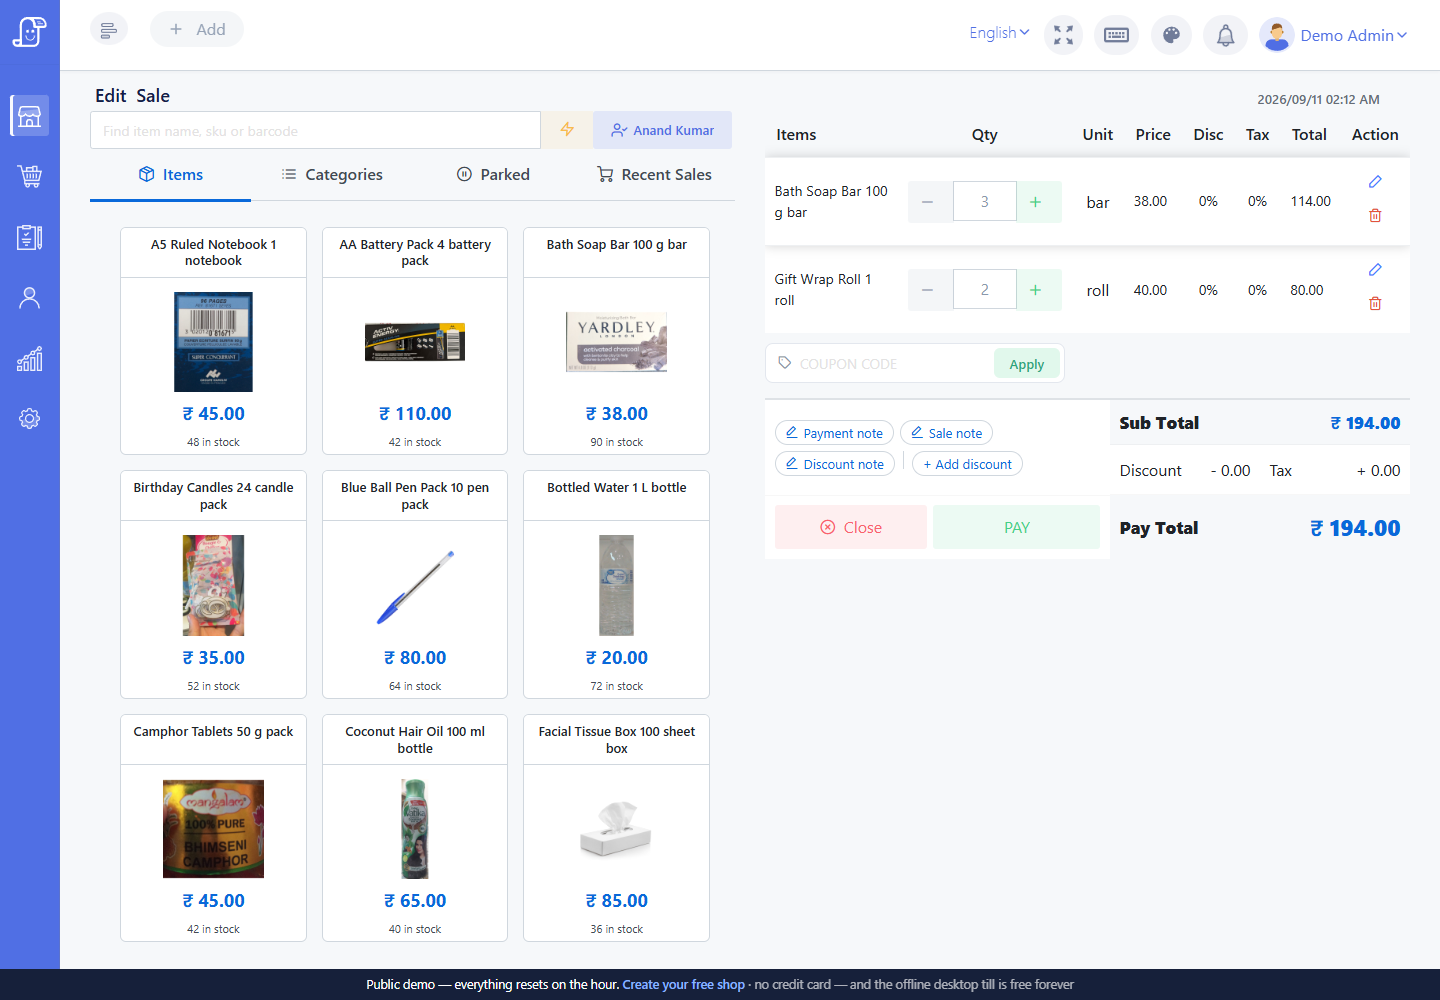Add Blue Ball Pen Pack product card
The width and height of the screenshot is (1440, 1000).
tap(415, 584)
